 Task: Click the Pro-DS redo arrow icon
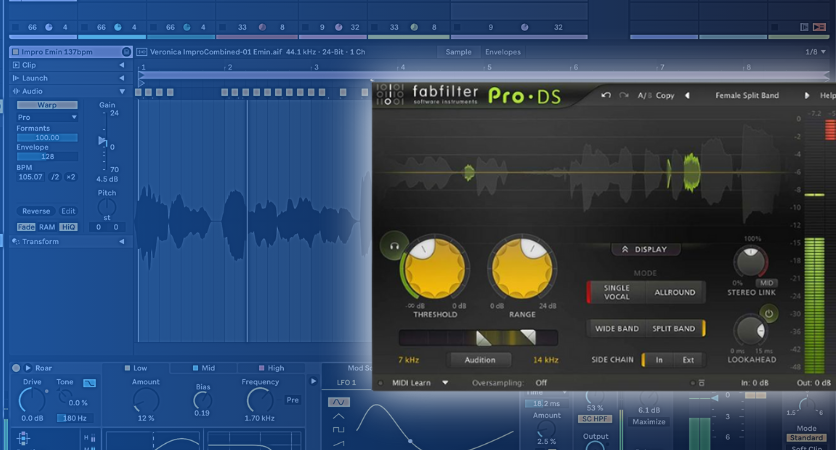(x=624, y=96)
